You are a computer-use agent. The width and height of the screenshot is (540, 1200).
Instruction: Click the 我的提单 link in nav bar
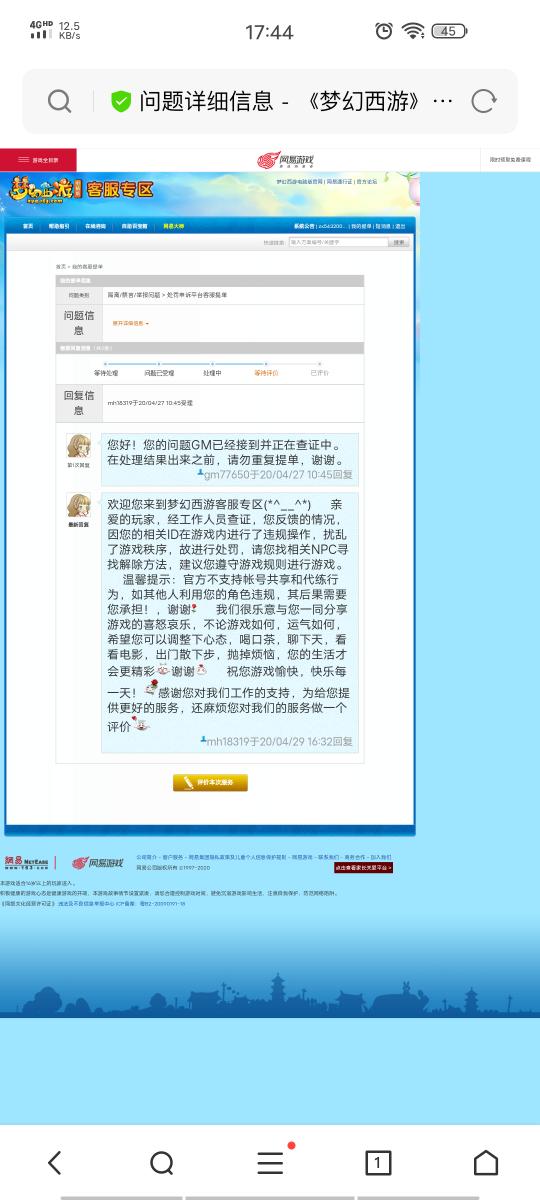[361, 227]
